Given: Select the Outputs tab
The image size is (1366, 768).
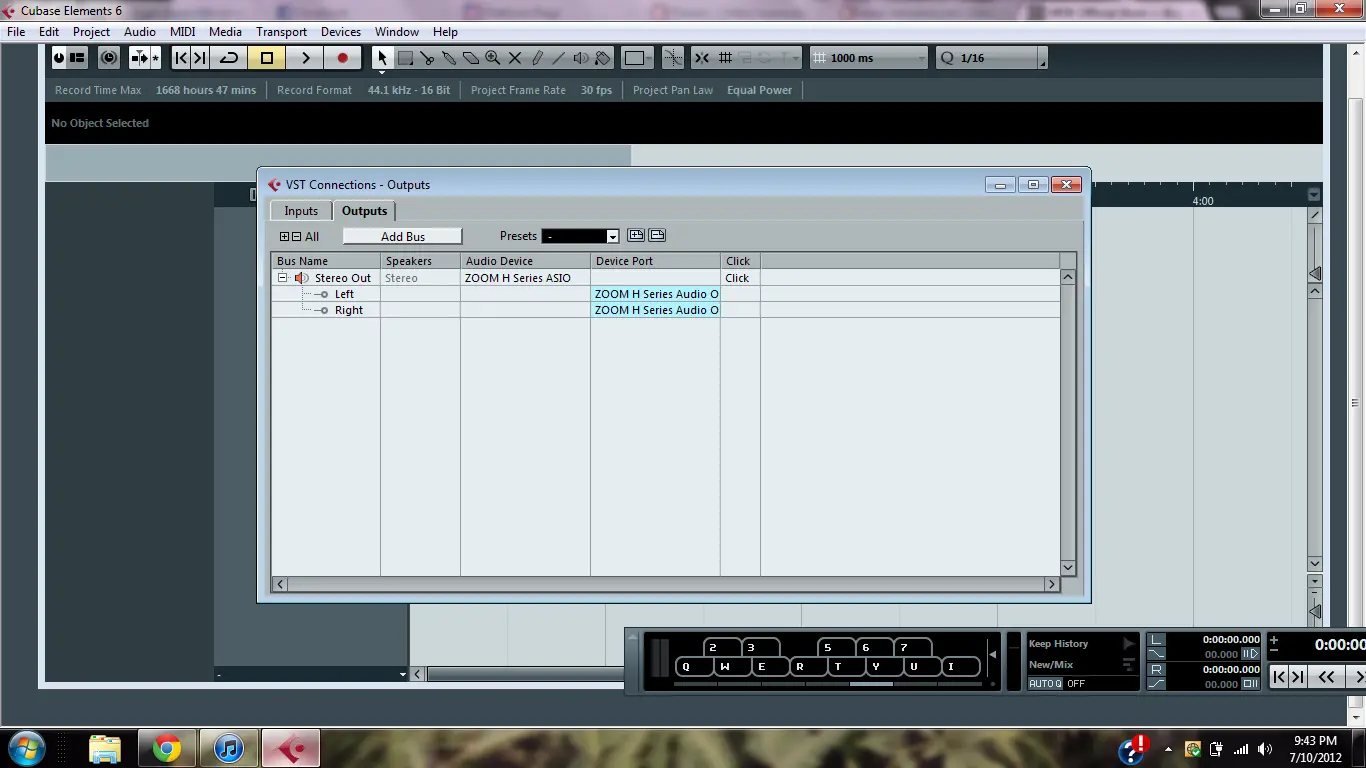Looking at the screenshot, I should point(364,211).
